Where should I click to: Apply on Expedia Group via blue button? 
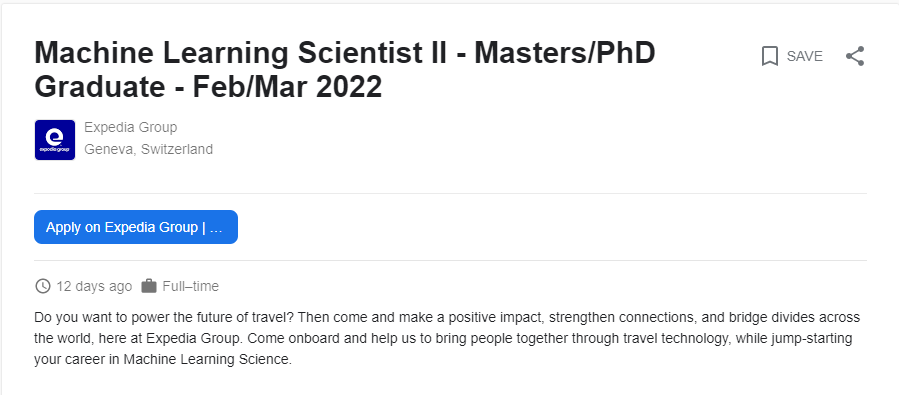(x=136, y=227)
